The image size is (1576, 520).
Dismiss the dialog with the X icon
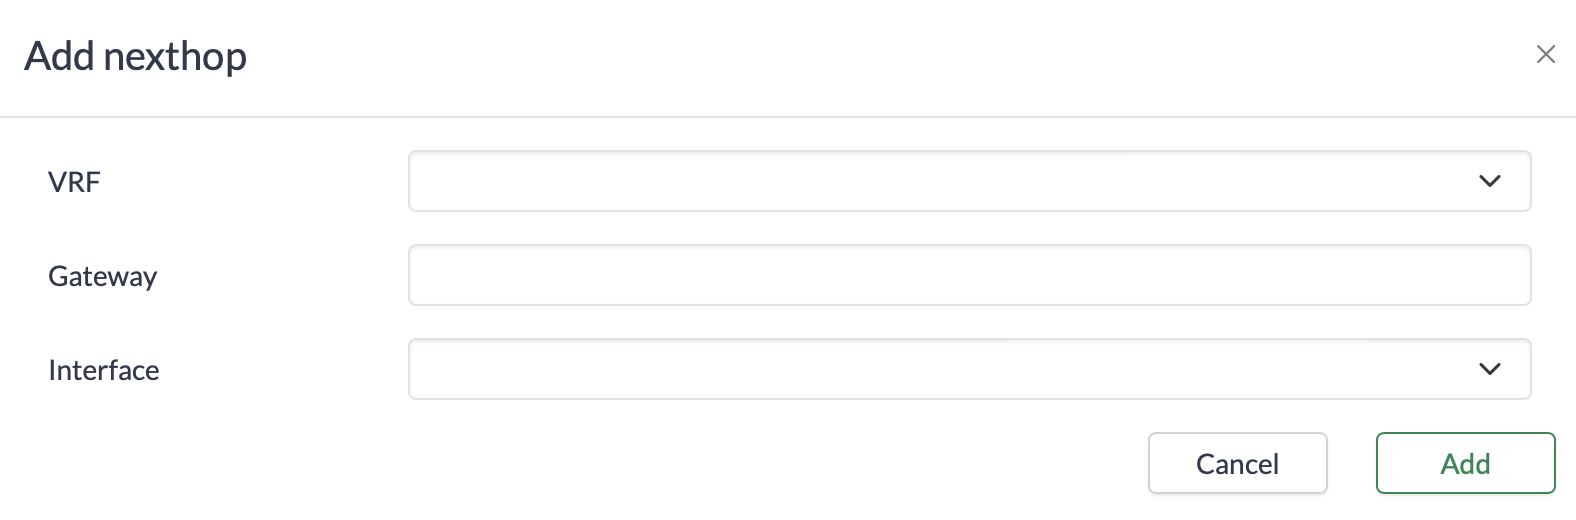[1545, 54]
